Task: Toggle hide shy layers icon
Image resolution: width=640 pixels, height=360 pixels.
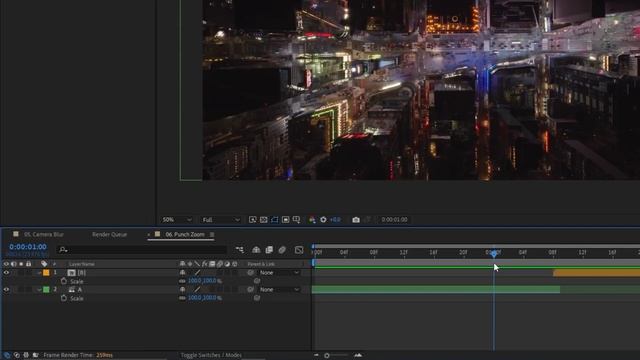Action: [256, 250]
